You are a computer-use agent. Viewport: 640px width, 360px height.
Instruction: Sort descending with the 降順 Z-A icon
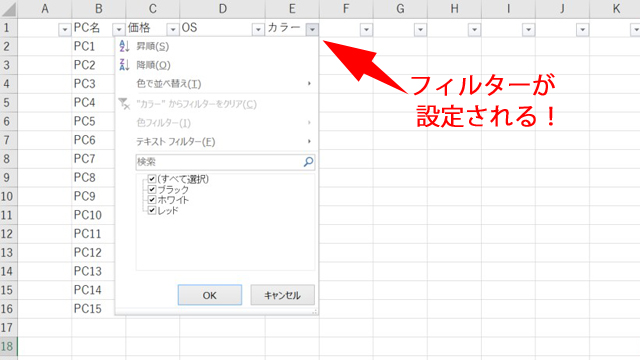point(124,65)
